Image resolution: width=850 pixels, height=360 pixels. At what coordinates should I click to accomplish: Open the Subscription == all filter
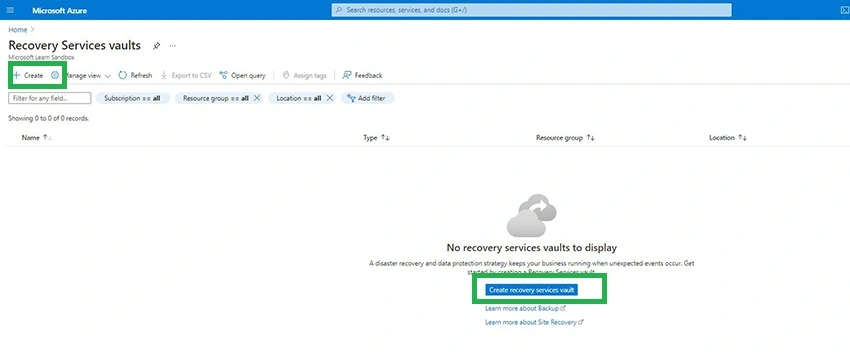coord(132,98)
